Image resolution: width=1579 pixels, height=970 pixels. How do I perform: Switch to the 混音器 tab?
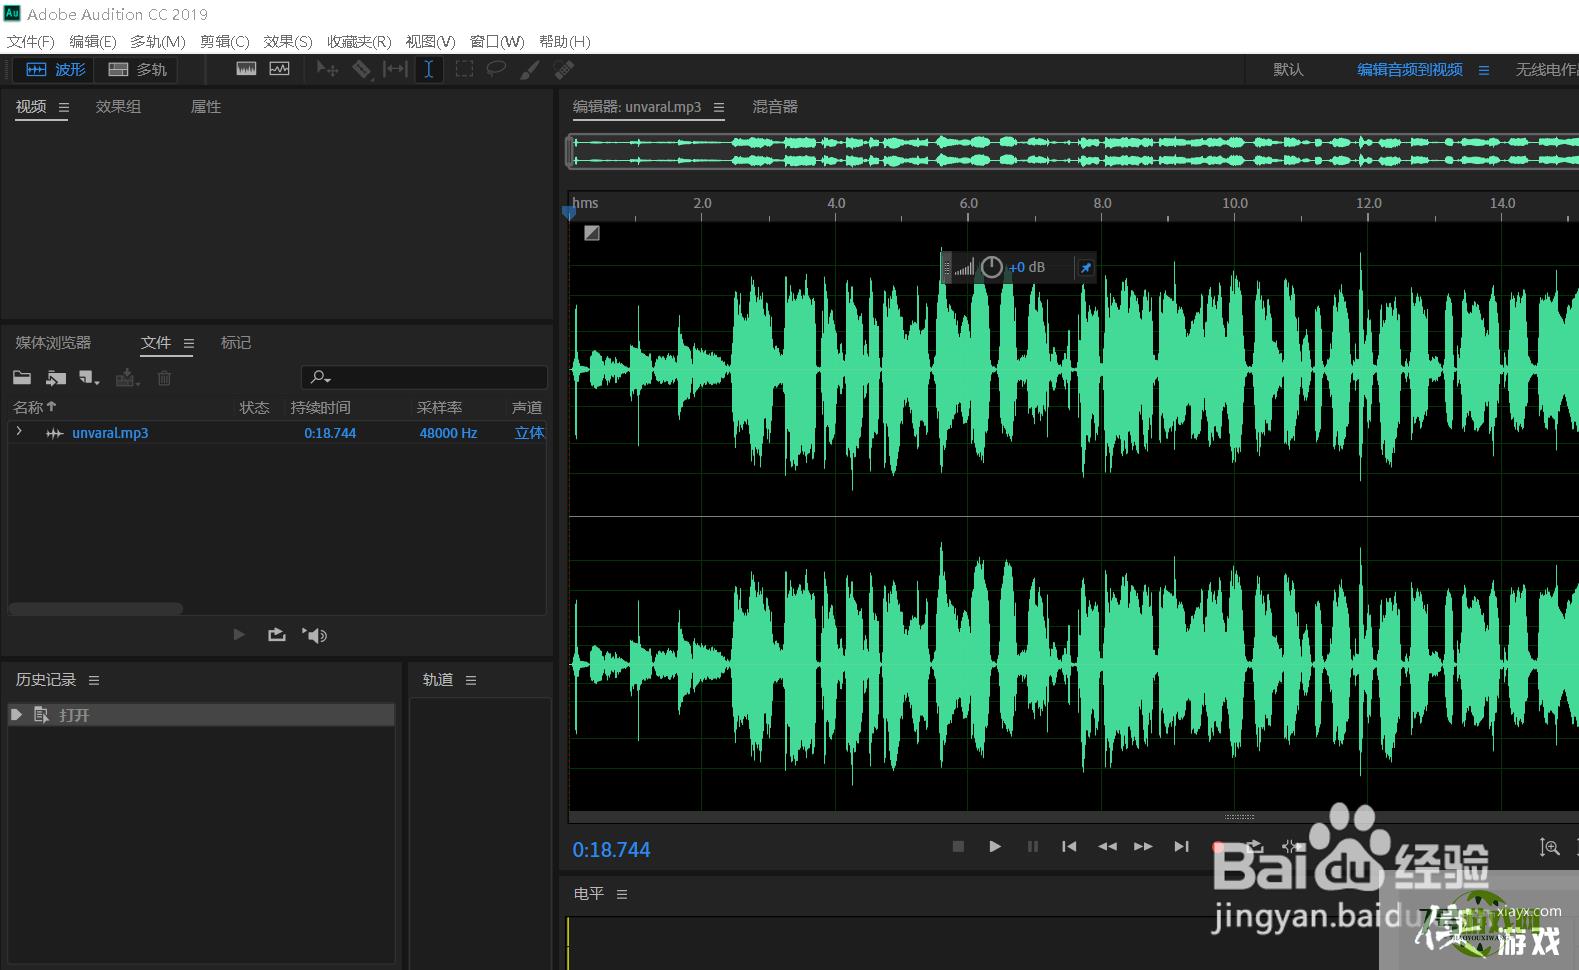click(775, 107)
